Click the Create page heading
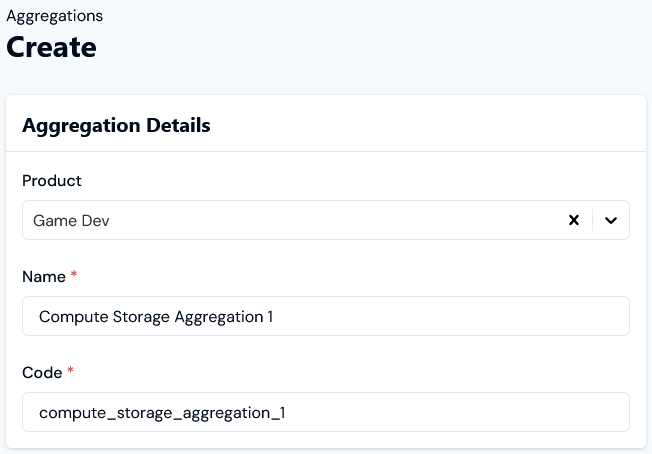Screen dimensions: 652x454 pyautogui.click(x=52, y=47)
